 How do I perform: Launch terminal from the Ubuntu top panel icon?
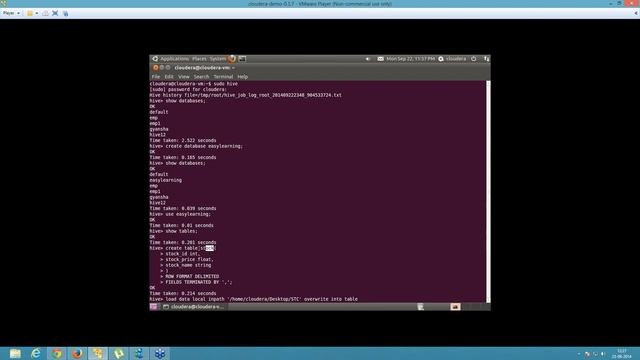point(242,59)
